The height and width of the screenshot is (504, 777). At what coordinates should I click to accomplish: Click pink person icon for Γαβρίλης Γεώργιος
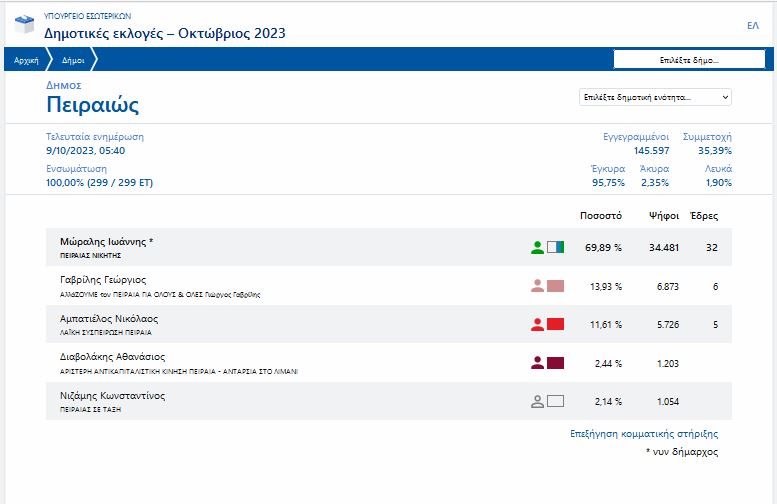pos(537,286)
